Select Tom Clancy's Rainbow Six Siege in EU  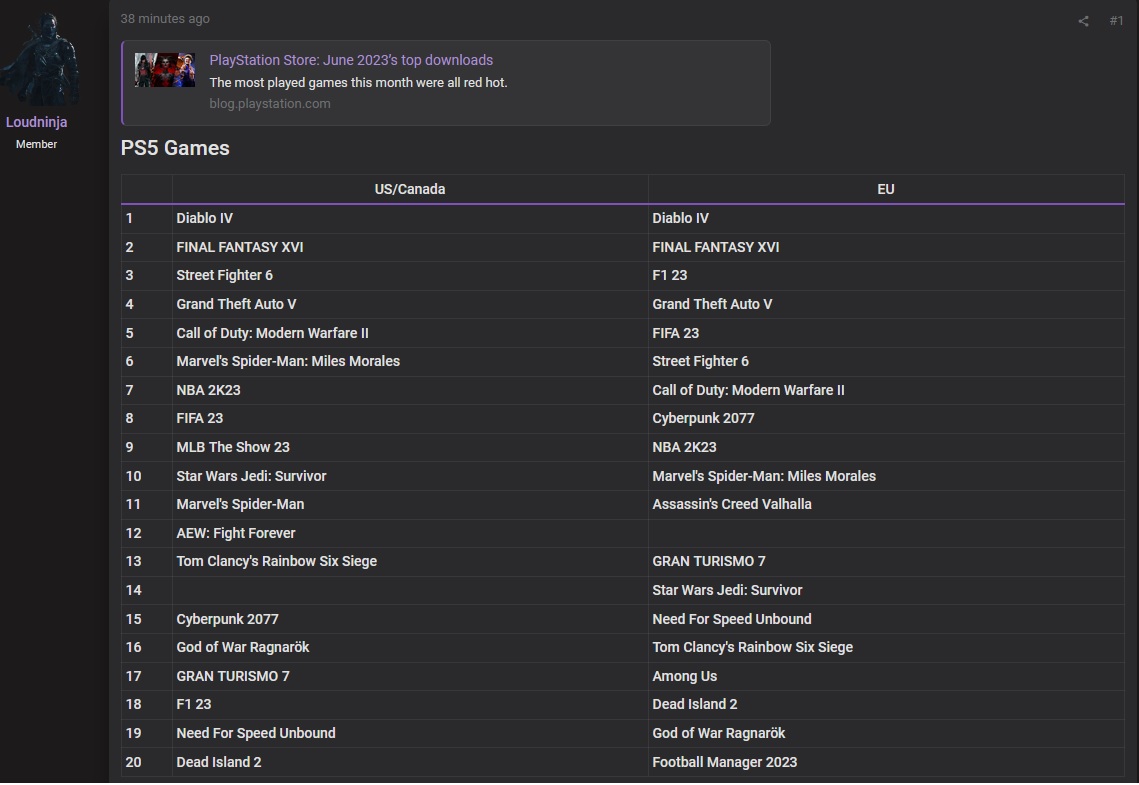tap(752, 648)
